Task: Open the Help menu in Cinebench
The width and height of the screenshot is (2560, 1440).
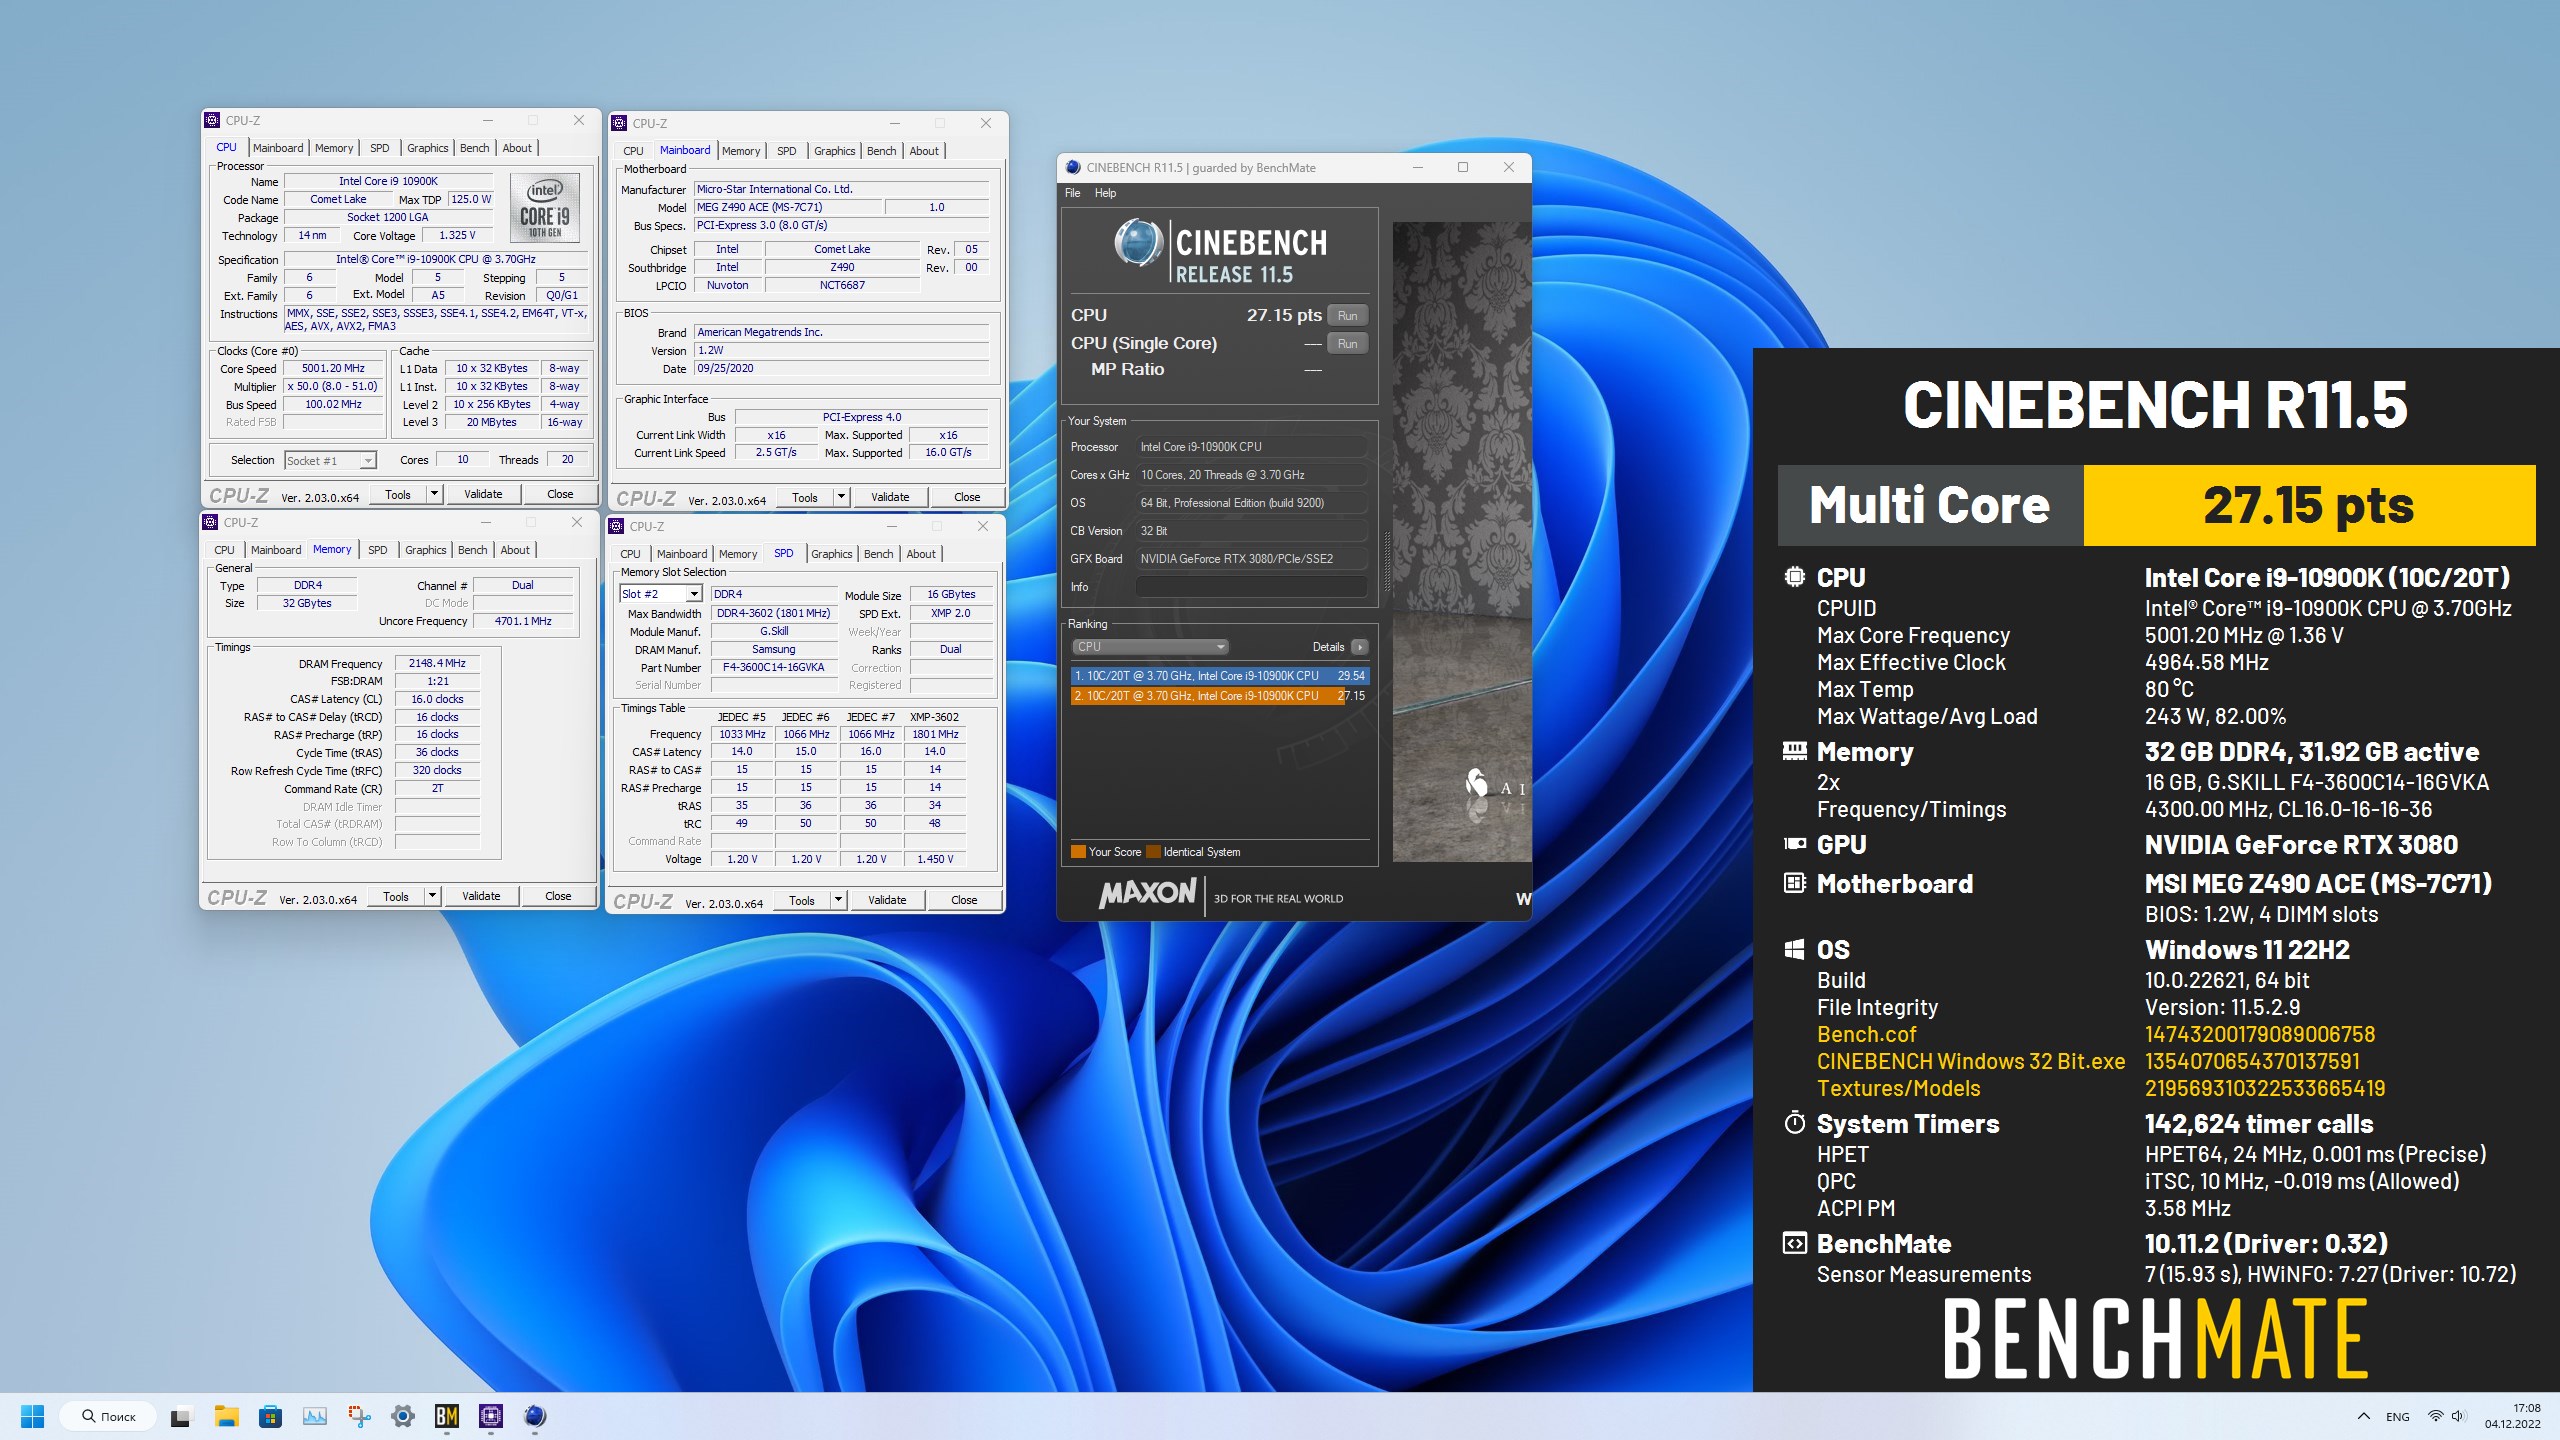Action: pos(1105,193)
